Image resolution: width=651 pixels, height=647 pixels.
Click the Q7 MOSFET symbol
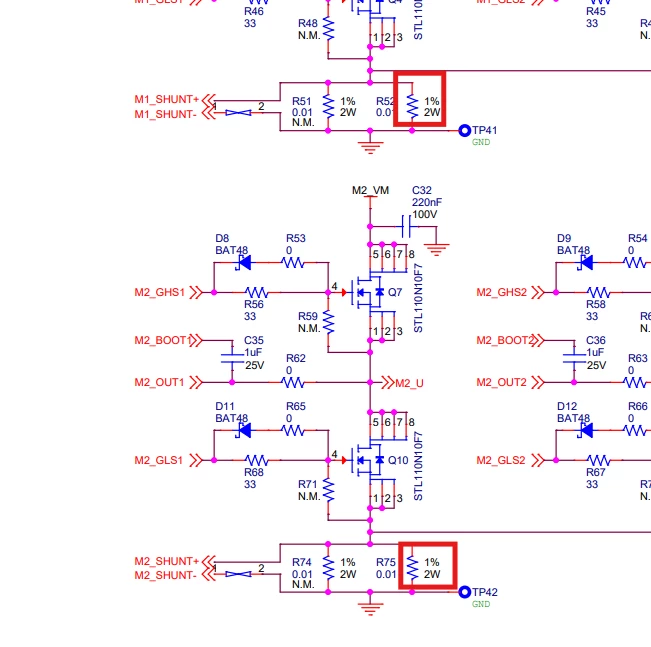[368, 292]
